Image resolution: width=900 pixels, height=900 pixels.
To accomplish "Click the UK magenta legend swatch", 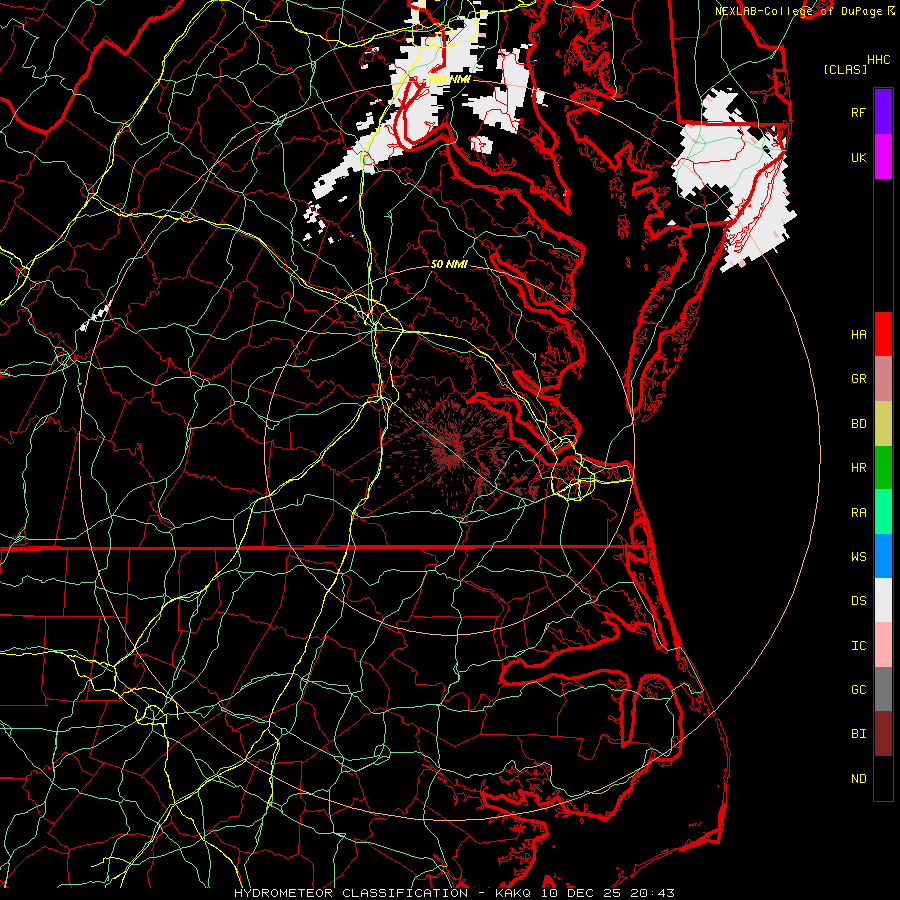I will tap(883, 157).
